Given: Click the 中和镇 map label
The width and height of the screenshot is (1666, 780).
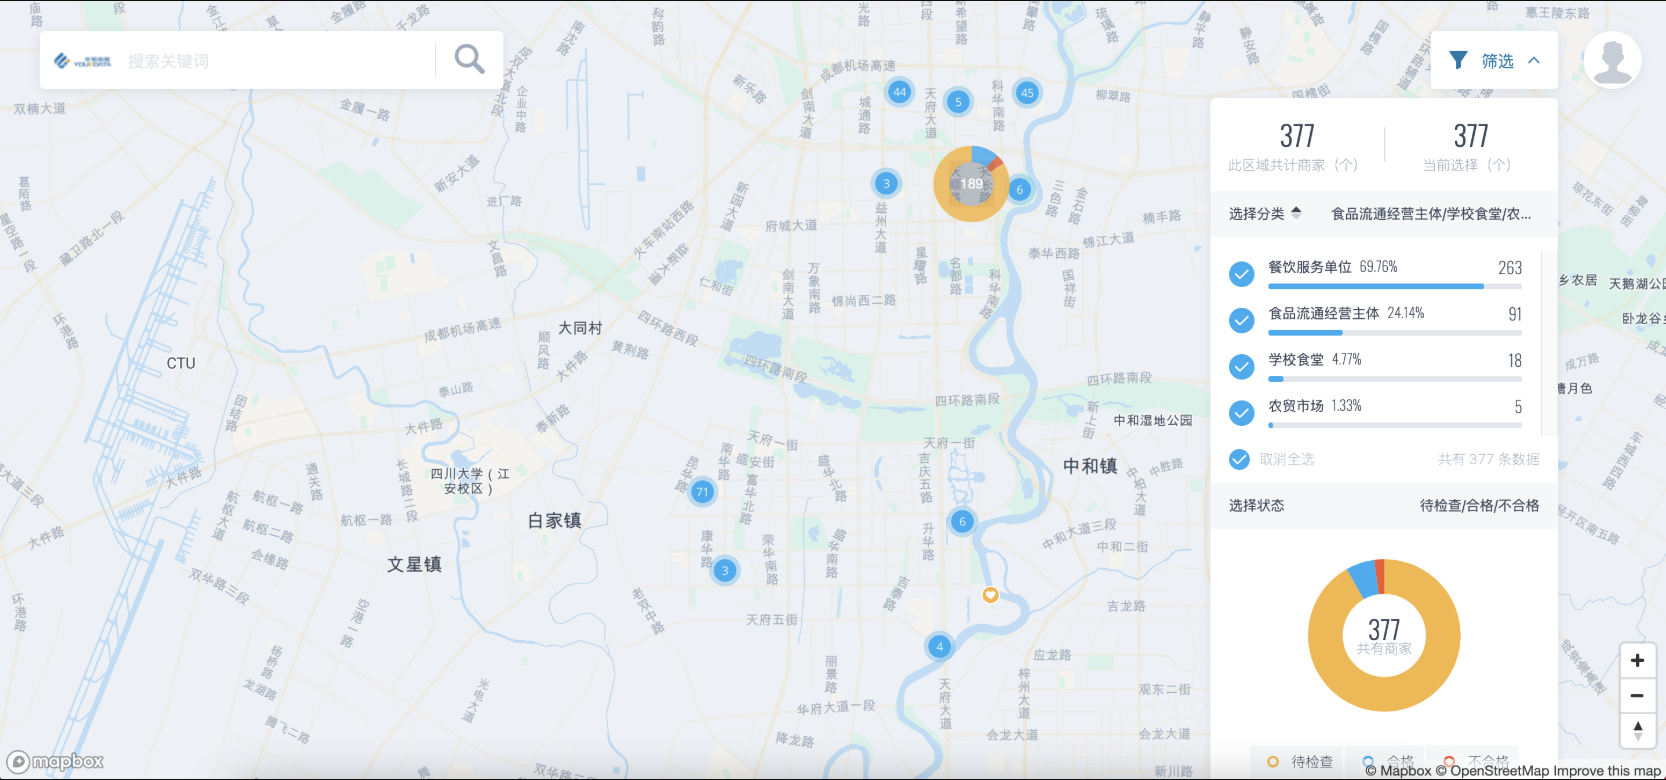Looking at the screenshot, I should click(1090, 466).
